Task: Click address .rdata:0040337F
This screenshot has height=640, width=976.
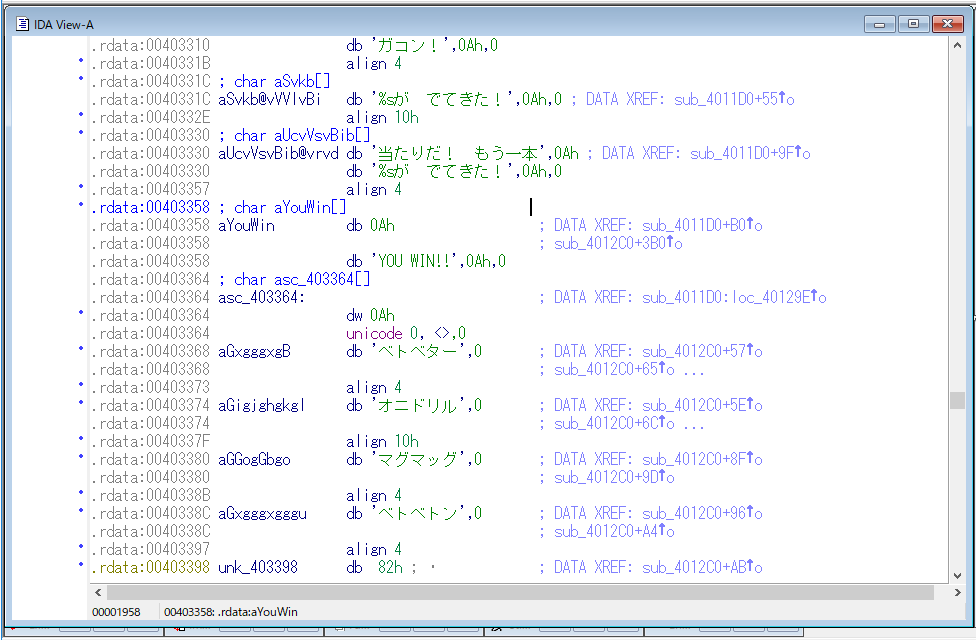Action: coord(151,441)
